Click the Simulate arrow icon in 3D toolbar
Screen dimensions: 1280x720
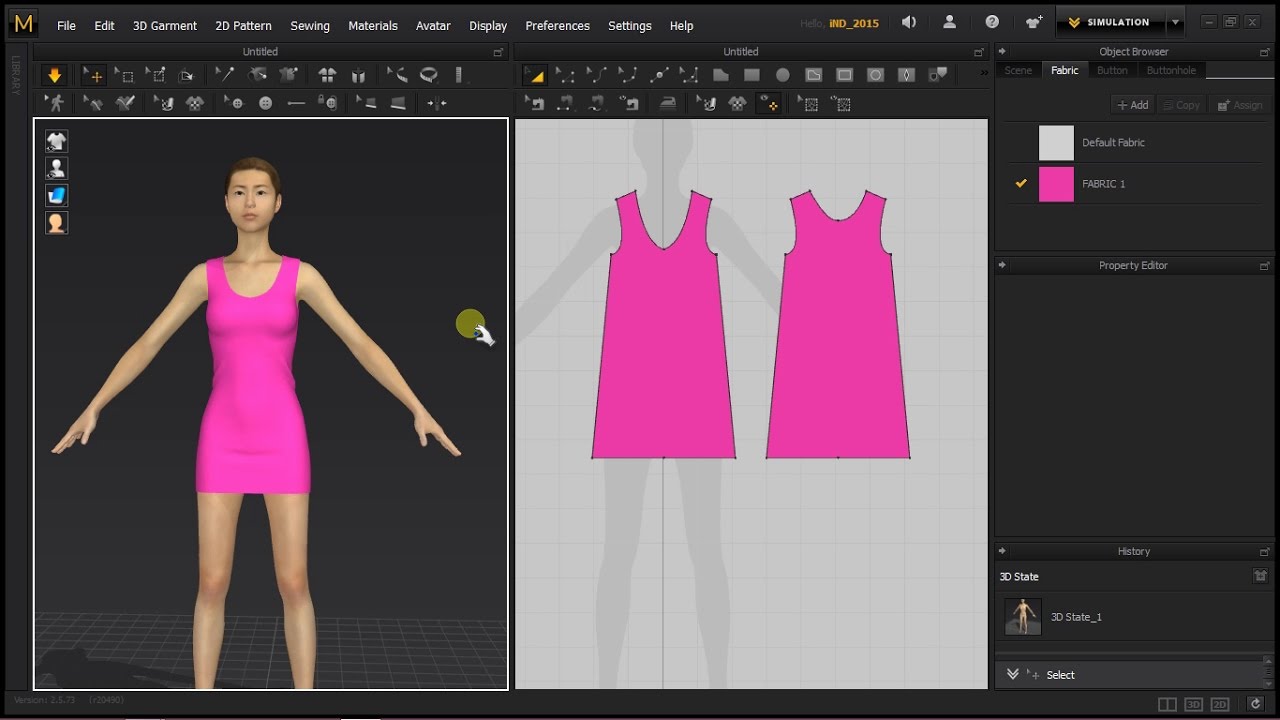point(54,75)
